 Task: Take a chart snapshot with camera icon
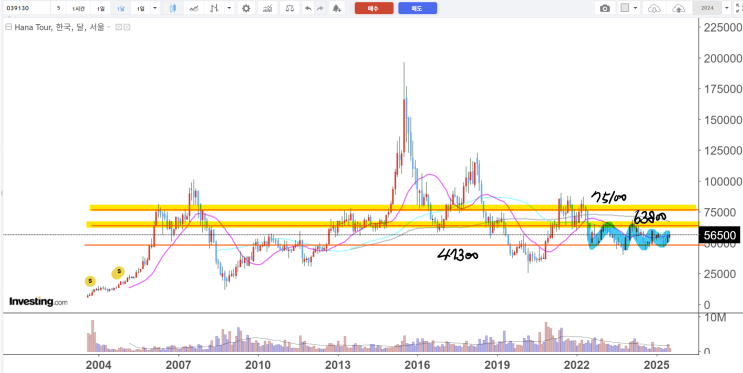tap(605, 8)
